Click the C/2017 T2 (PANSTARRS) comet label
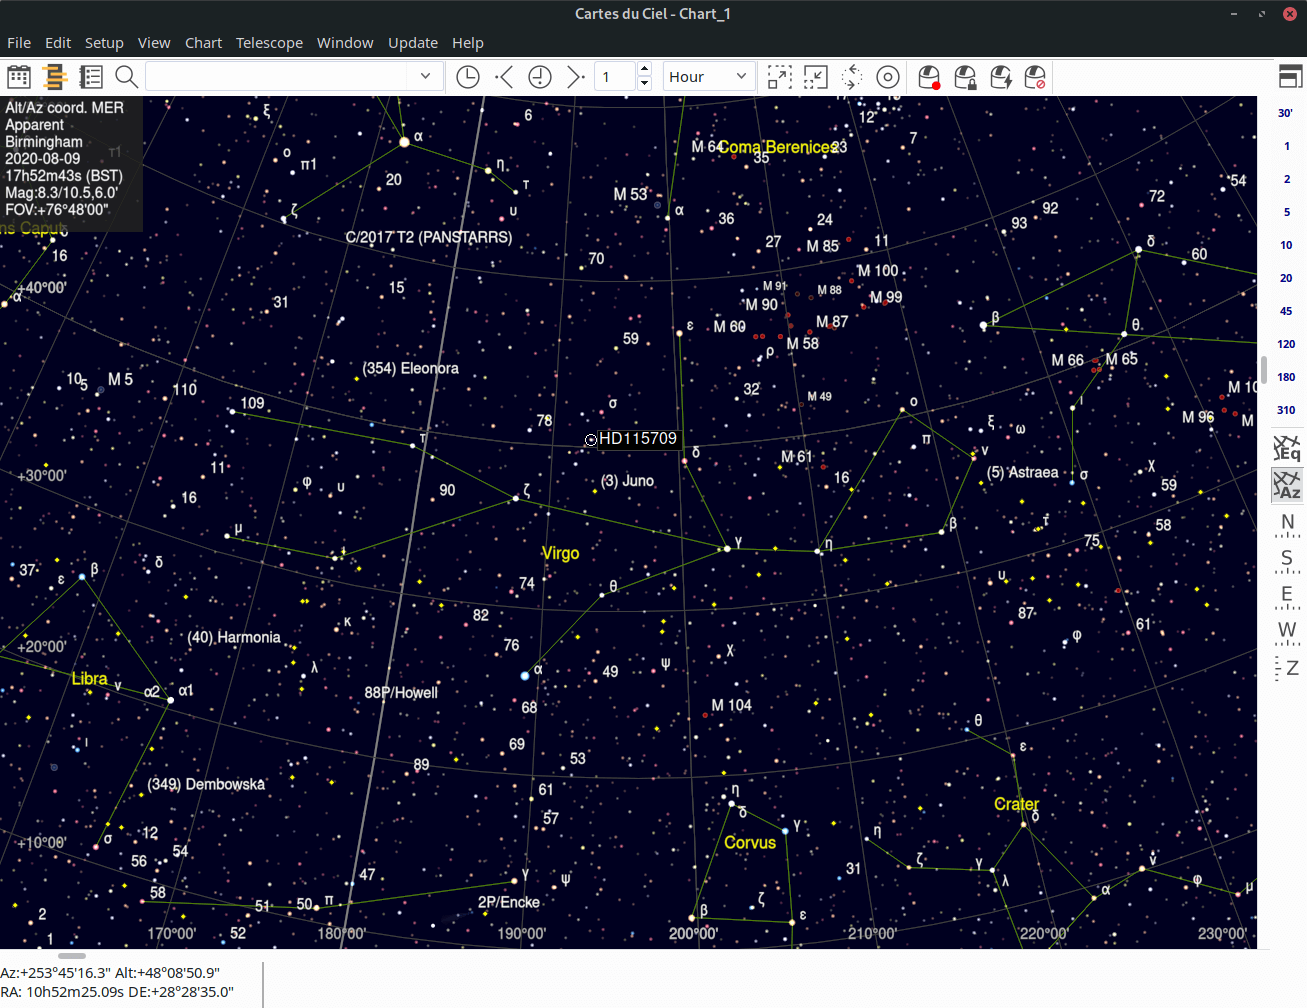1307x1008 pixels. point(429,237)
